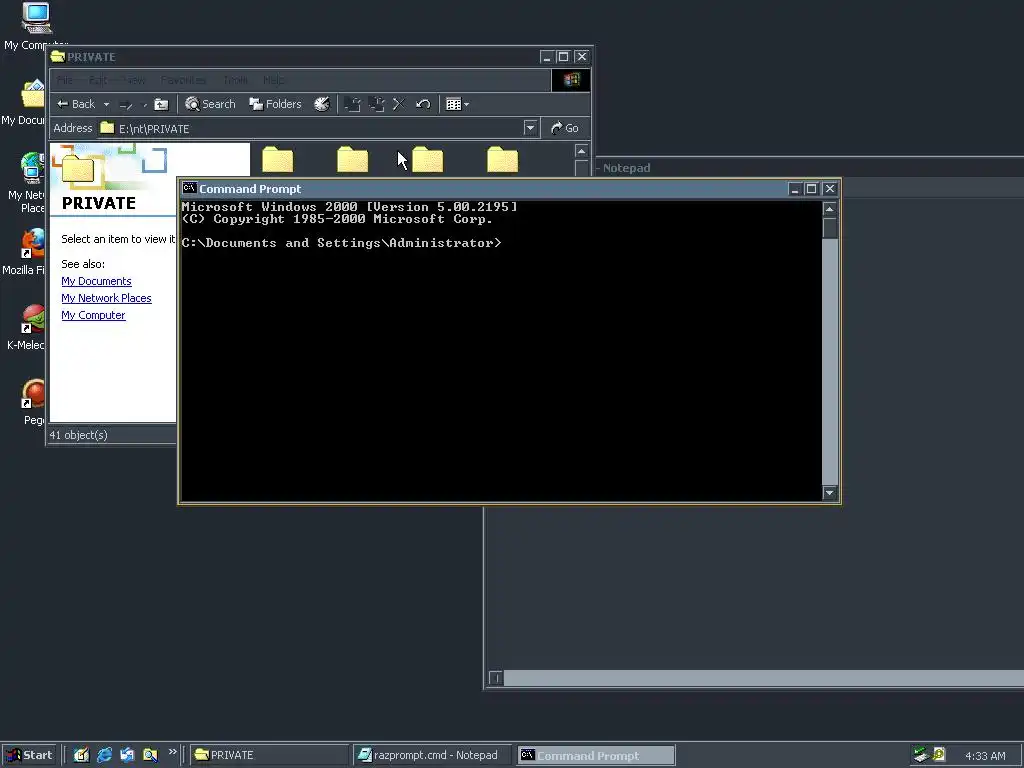
Task: Minimize the PRIVATE explorer window
Action: point(547,57)
